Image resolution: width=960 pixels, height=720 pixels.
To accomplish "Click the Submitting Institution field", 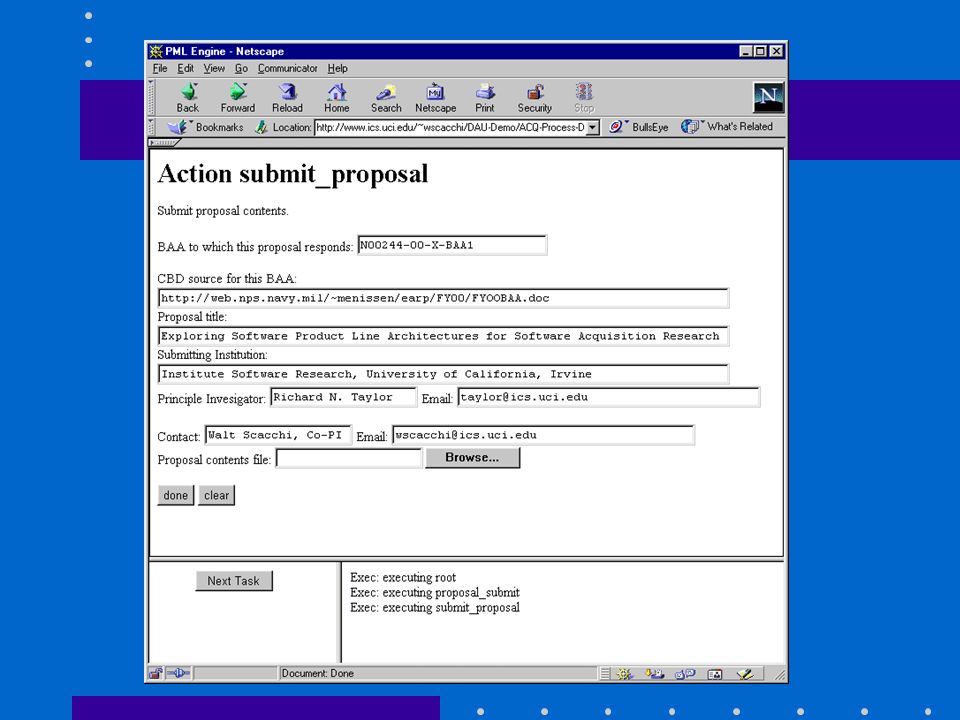I will [443, 374].
